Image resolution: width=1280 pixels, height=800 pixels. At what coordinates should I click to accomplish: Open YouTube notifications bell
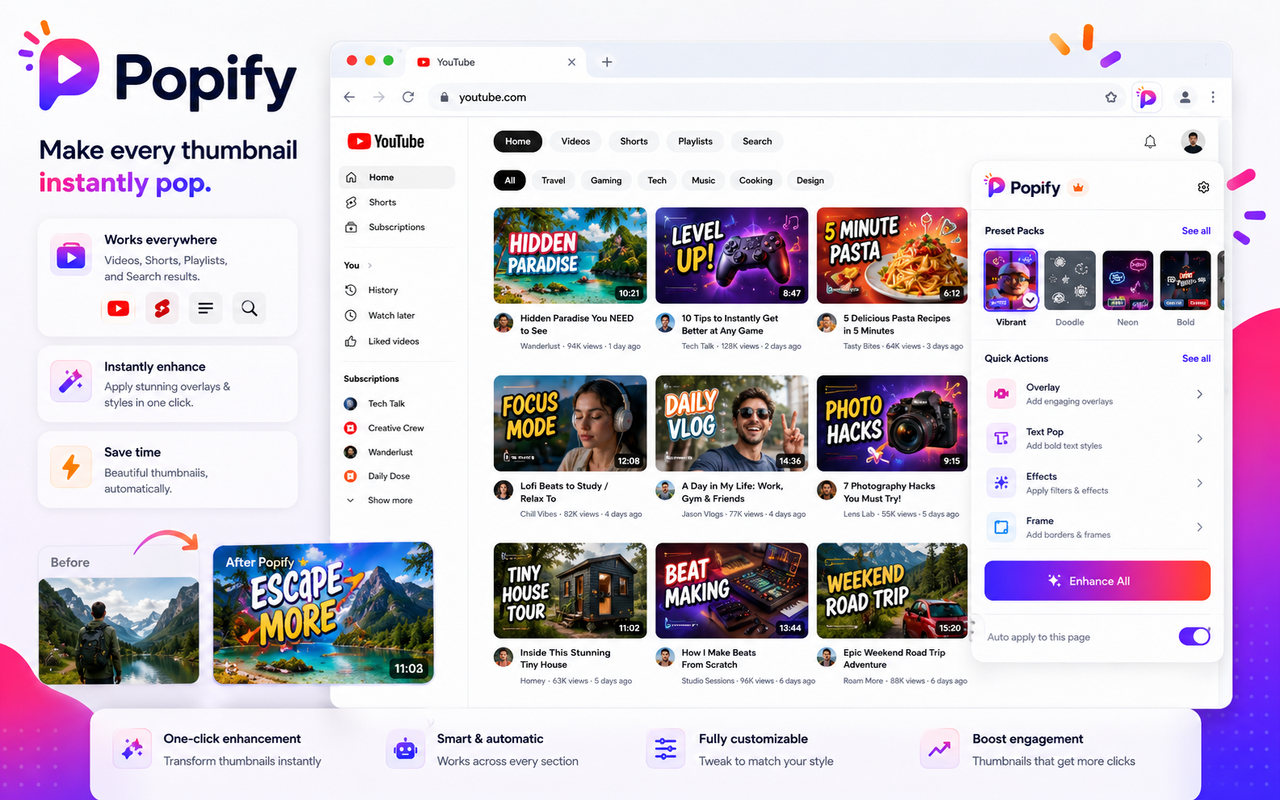(1150, 142)
